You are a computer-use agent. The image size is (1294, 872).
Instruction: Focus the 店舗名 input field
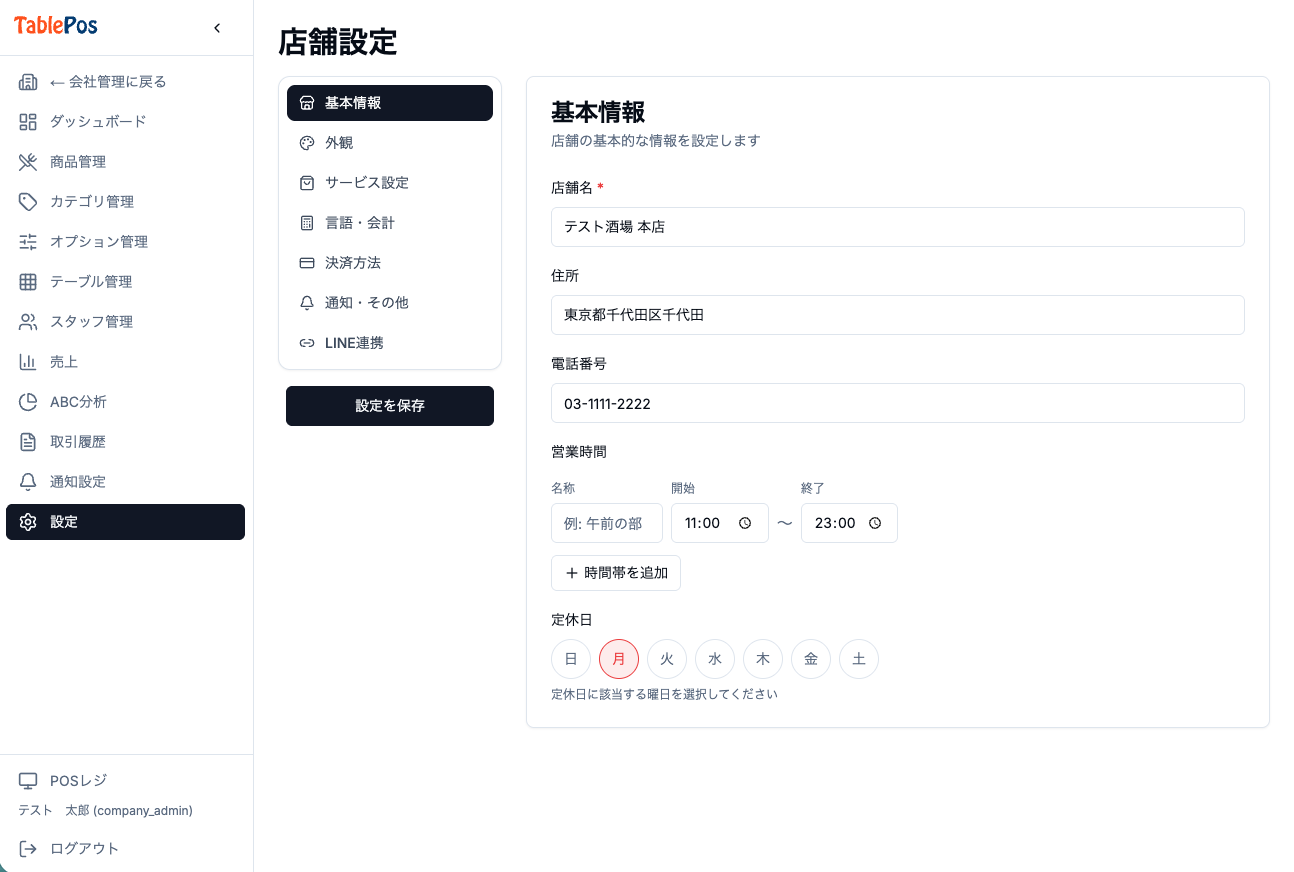(x=898, y=227)
